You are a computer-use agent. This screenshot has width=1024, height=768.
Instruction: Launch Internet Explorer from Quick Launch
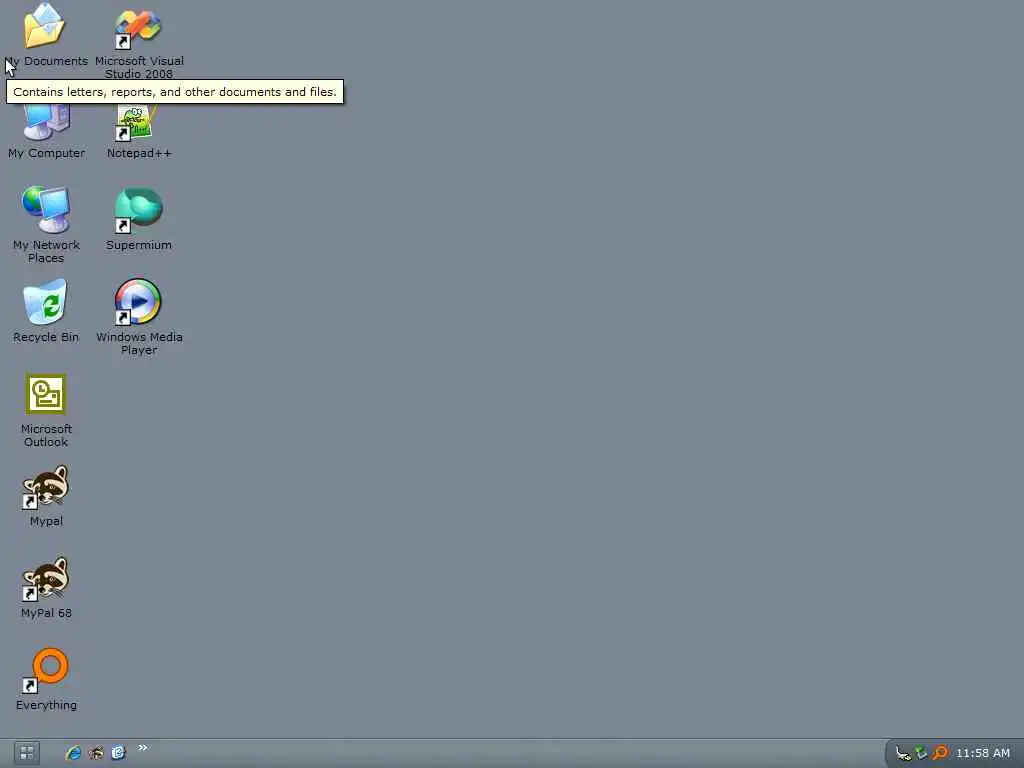[73, 753]
